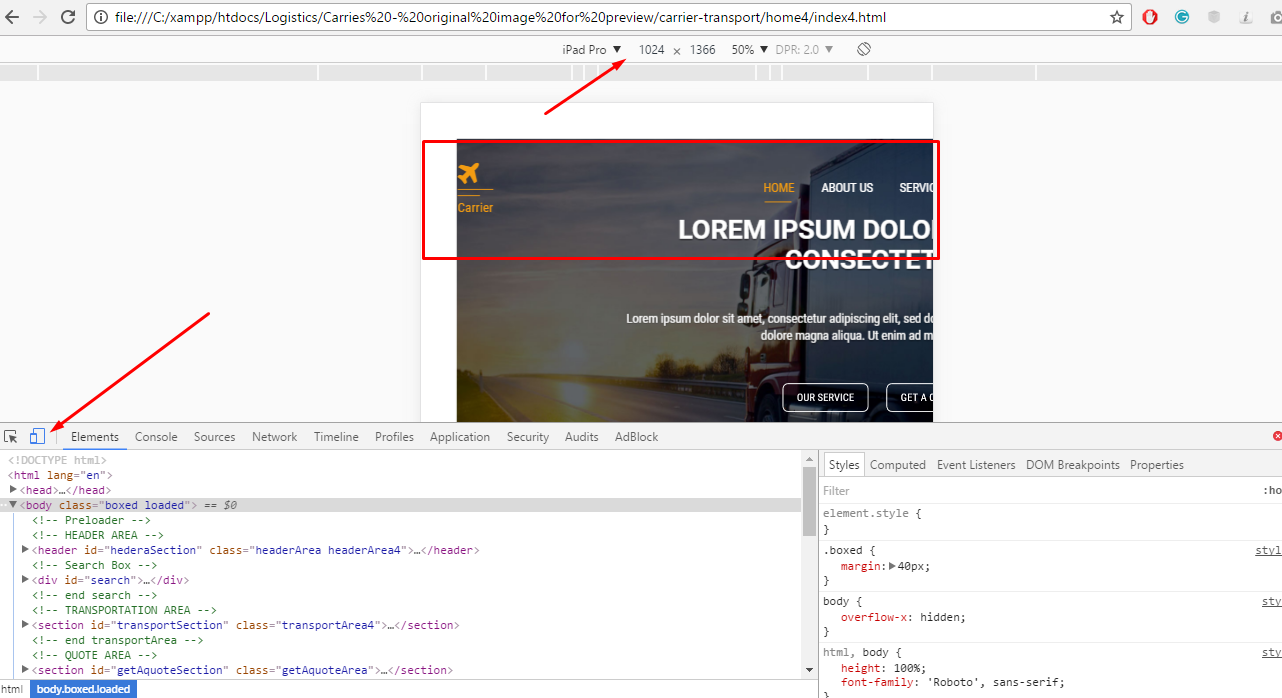1282x698 pixels.
Task: Open the Opera extension icon
Action: tap(1150, 17)
